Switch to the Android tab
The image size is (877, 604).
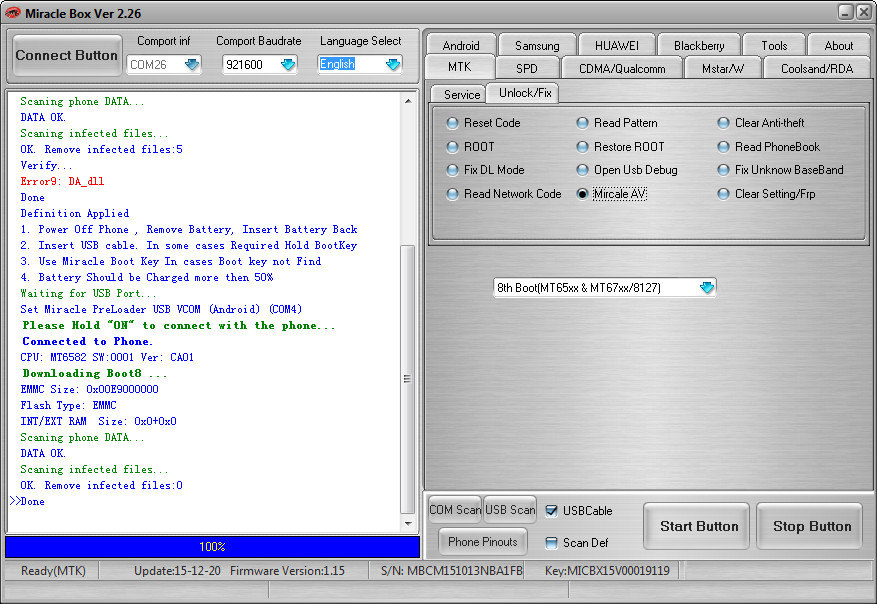pos(461,45)
